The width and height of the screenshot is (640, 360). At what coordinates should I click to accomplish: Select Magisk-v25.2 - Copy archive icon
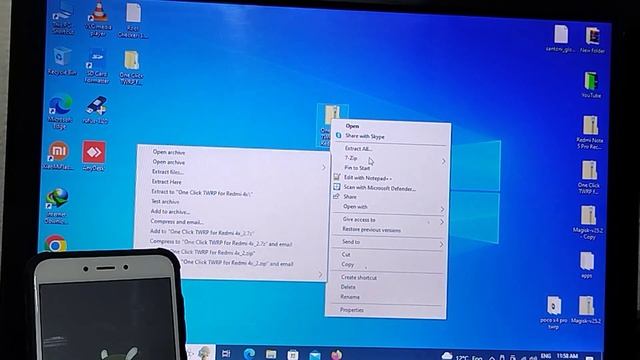tap(588, 222)
